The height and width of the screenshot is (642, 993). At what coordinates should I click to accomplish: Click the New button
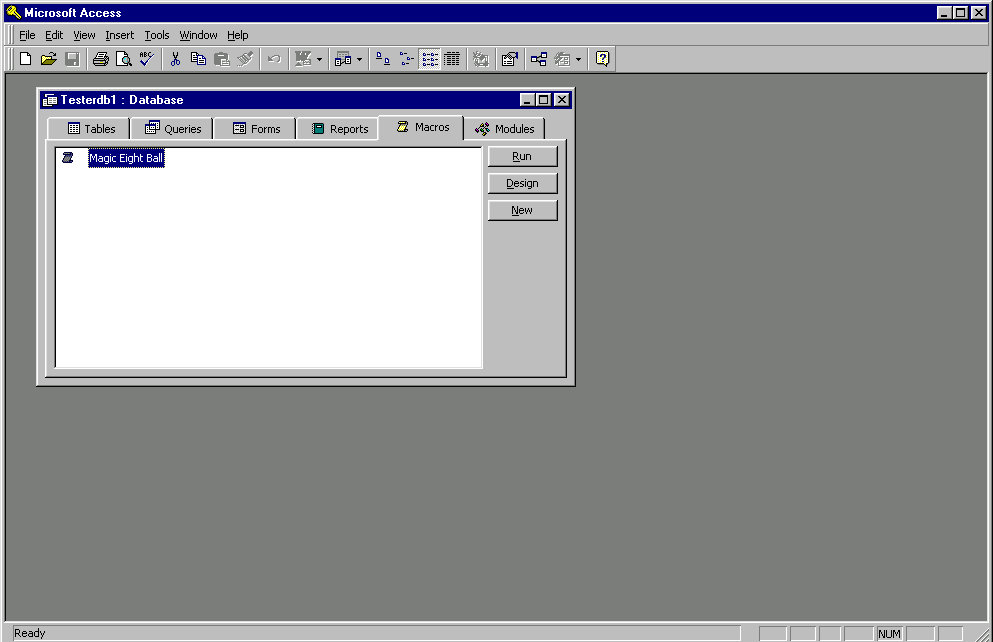pos(522,210)
